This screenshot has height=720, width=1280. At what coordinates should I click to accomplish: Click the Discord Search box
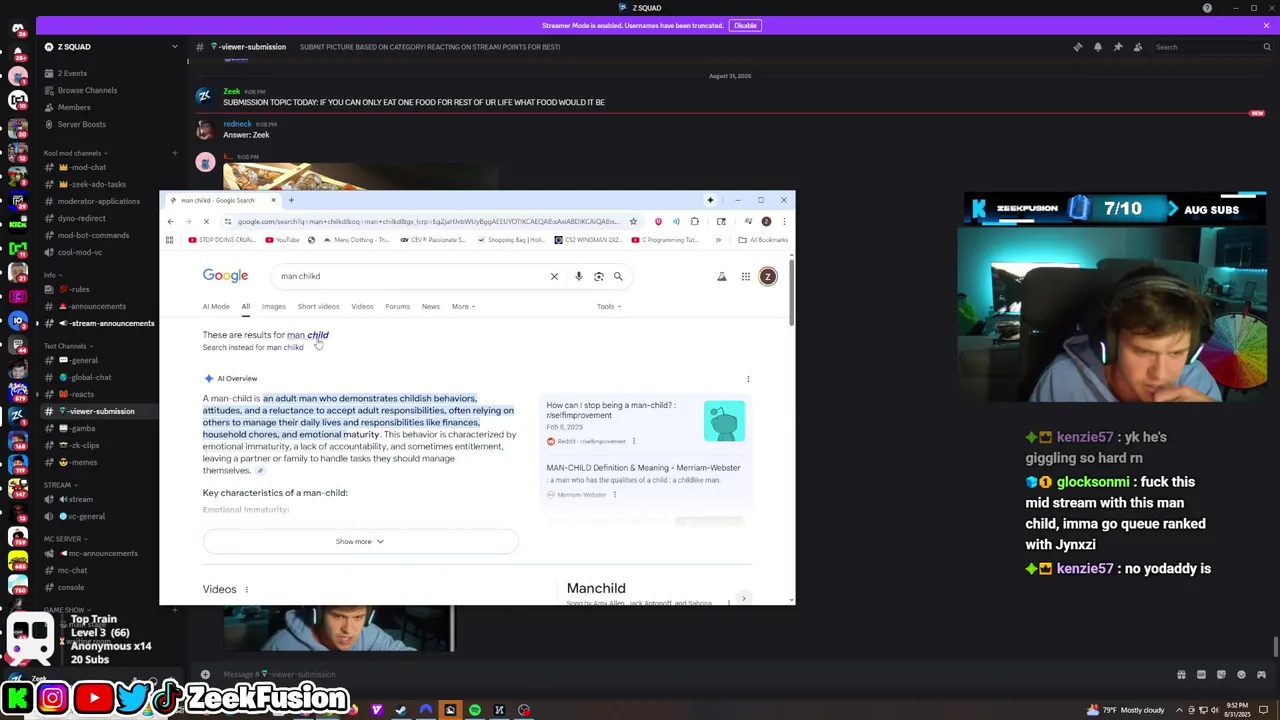tap(1212, 47)
